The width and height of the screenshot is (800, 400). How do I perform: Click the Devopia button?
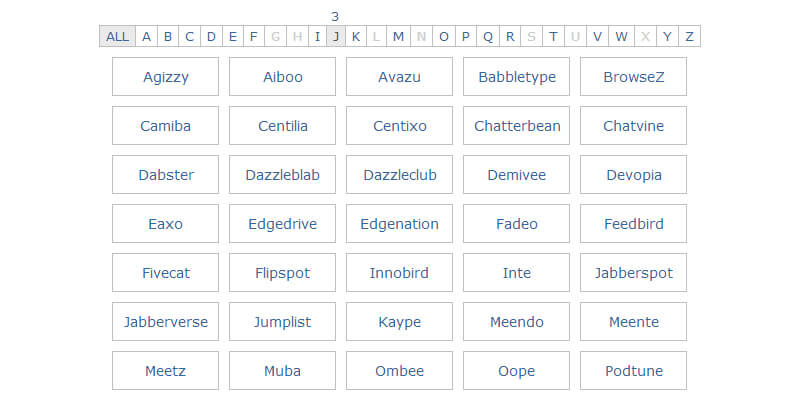pos(633,175)
